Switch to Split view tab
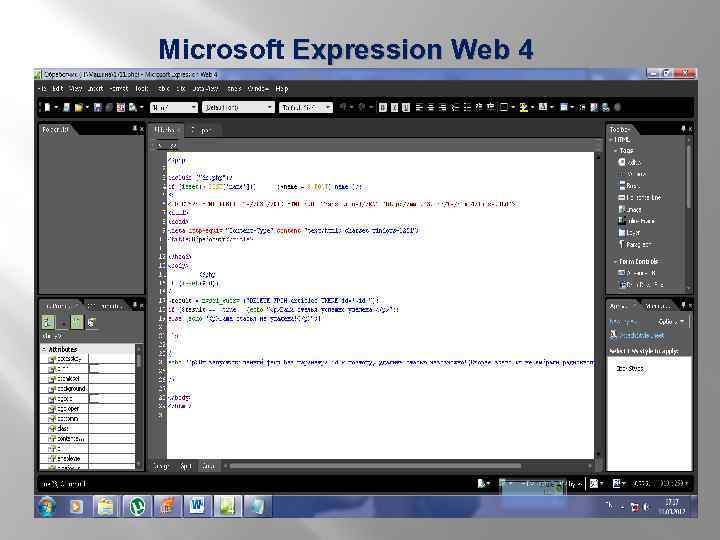720x540 pixels. 186,466
